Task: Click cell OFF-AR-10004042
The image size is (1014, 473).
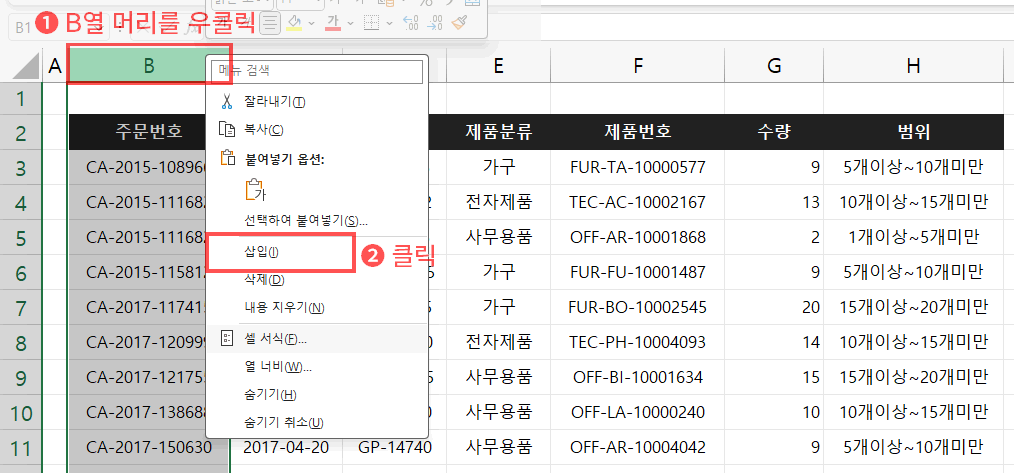Action: 638,447
